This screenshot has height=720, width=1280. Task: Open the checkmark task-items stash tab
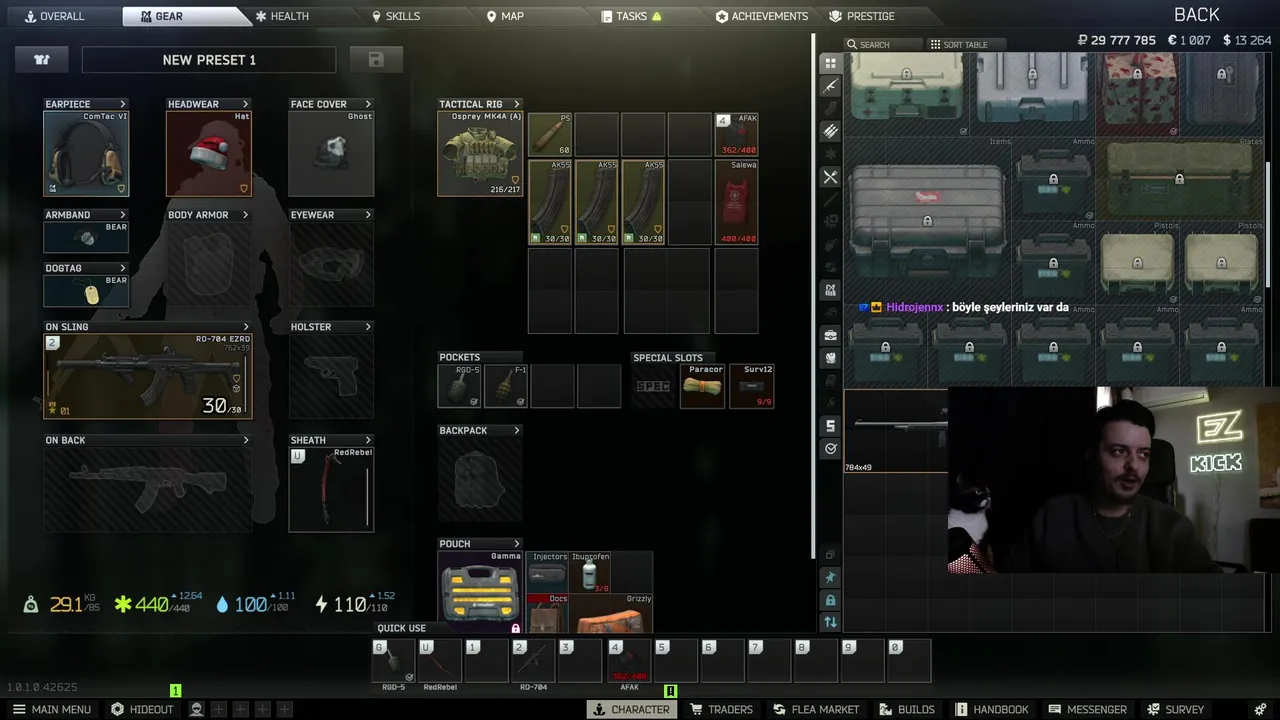point(830,449)
